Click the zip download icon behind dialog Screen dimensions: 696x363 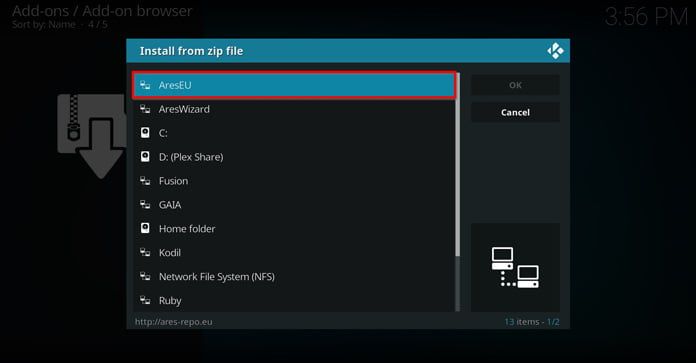pyautogui.click(x=91, y=136)
